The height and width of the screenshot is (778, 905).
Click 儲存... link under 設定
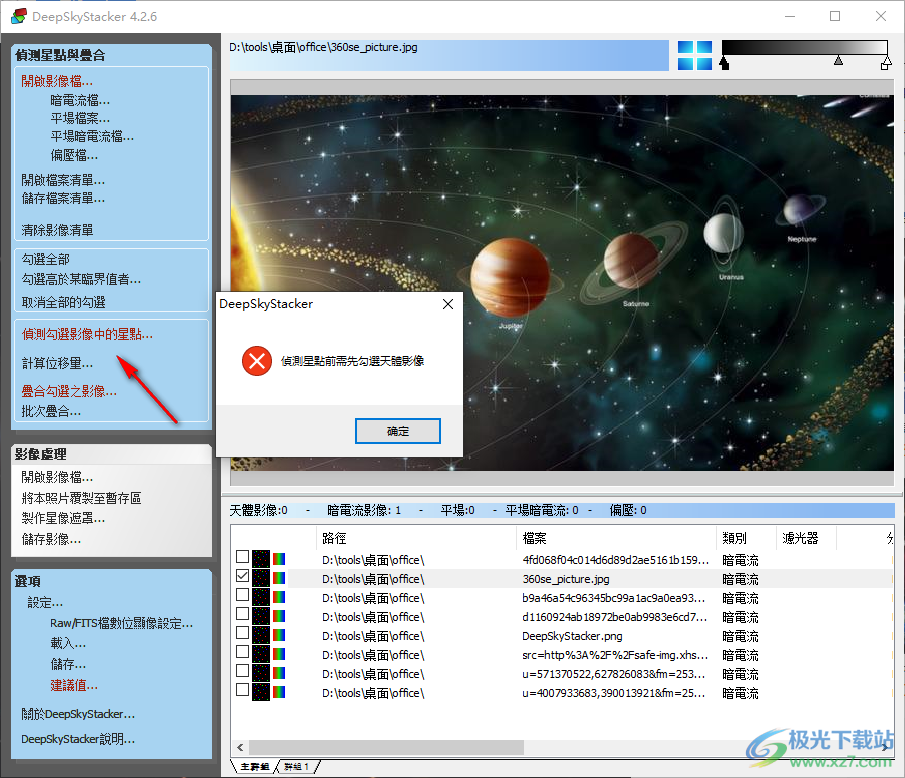tap(68, 664)
